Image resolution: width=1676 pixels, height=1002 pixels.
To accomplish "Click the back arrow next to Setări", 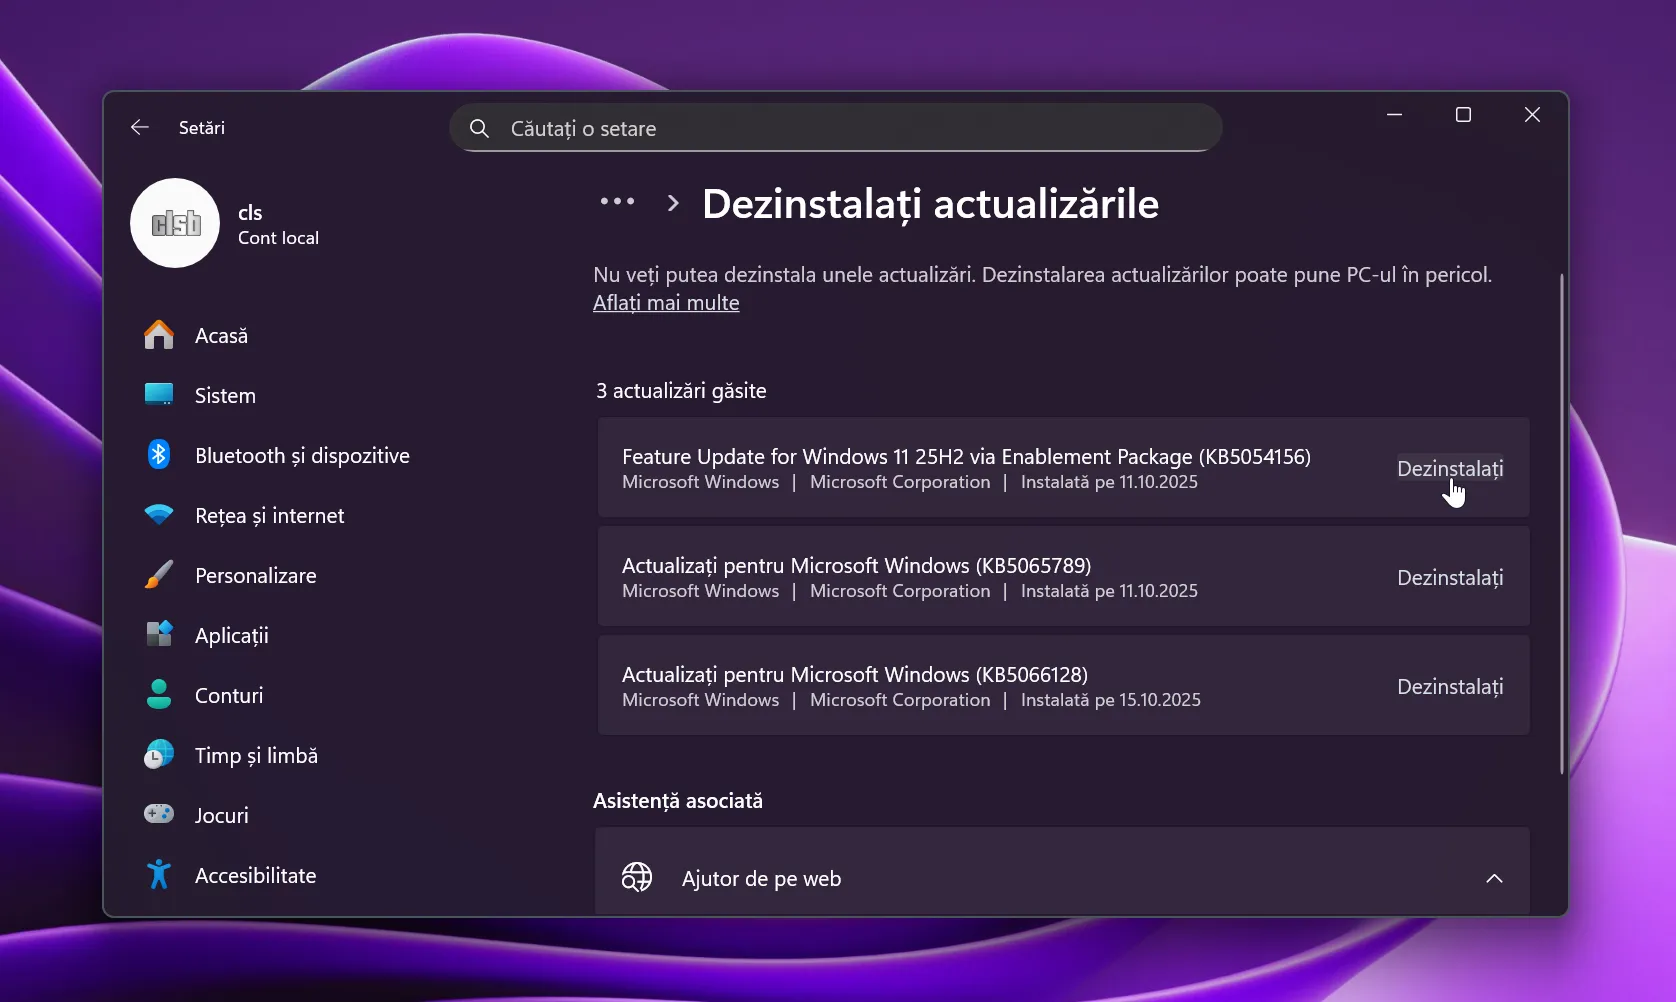I will [x=140, y=128].
